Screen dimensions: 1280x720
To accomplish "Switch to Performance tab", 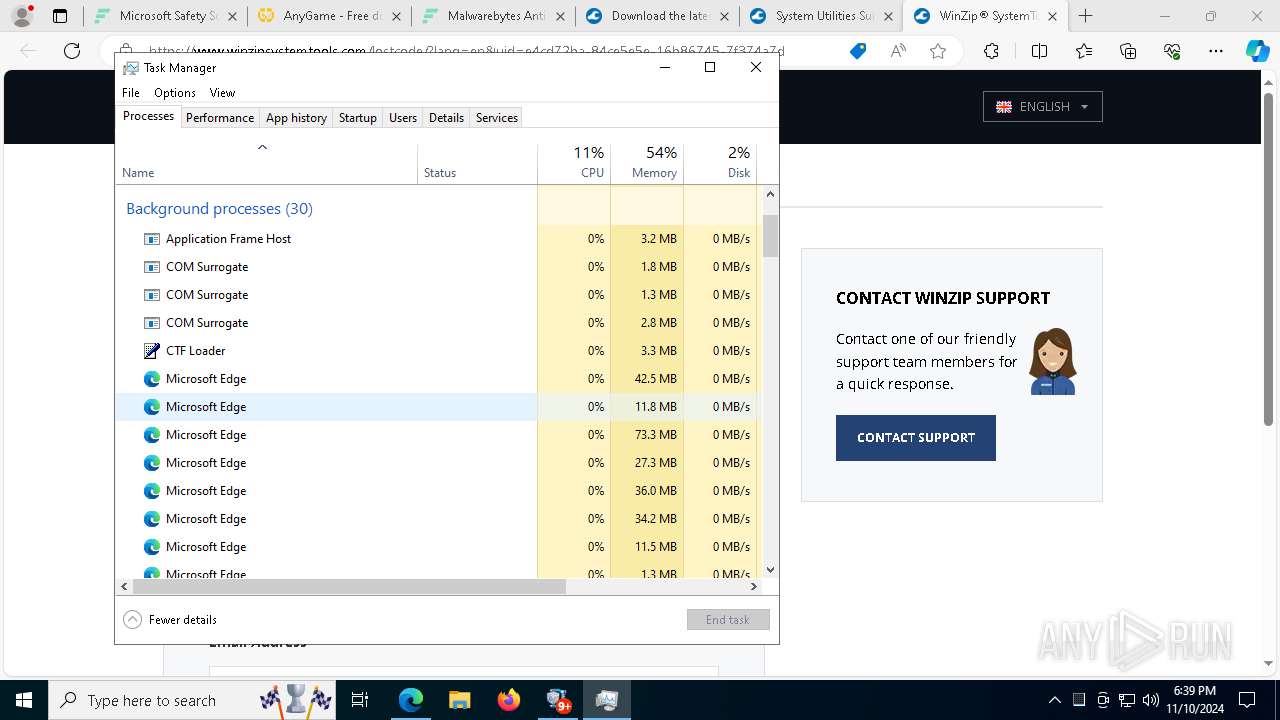I will tap(220, 117).
